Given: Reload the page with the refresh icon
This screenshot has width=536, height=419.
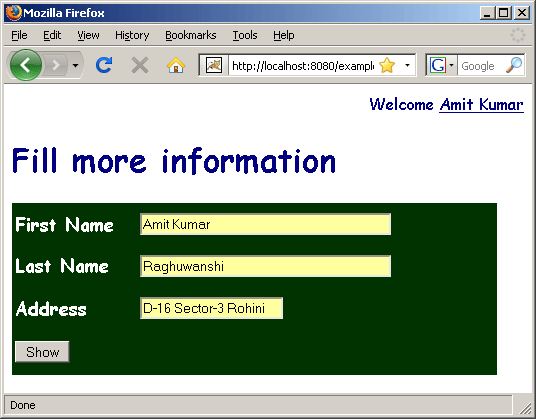Looking at the screenshot, I should (x=104, y=65).
